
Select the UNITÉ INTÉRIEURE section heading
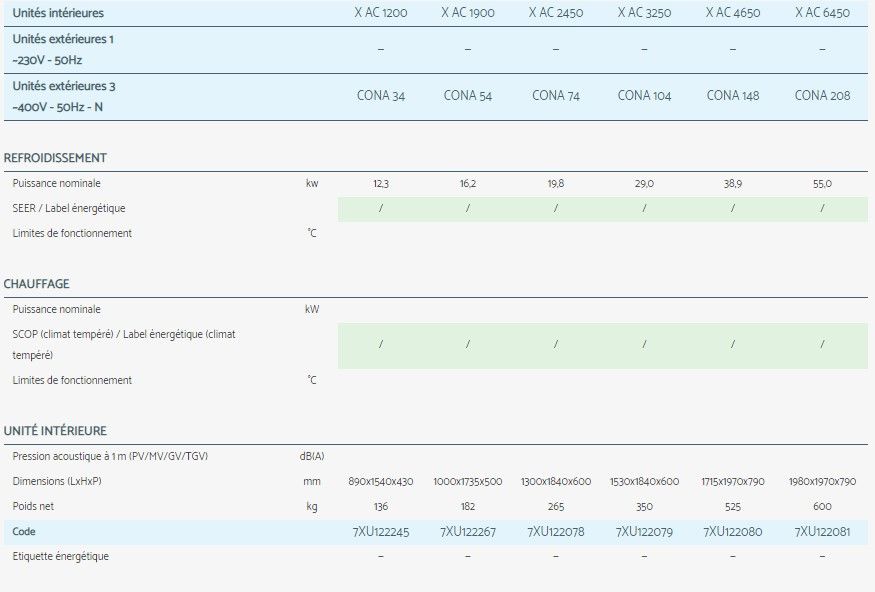tap(55, 431)
